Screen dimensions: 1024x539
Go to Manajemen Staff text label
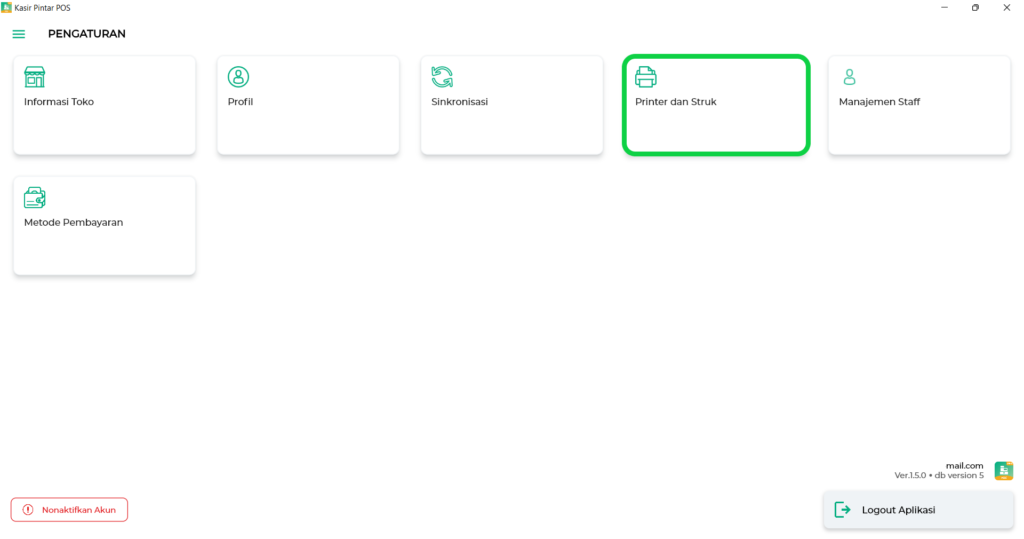click(879, 102)
